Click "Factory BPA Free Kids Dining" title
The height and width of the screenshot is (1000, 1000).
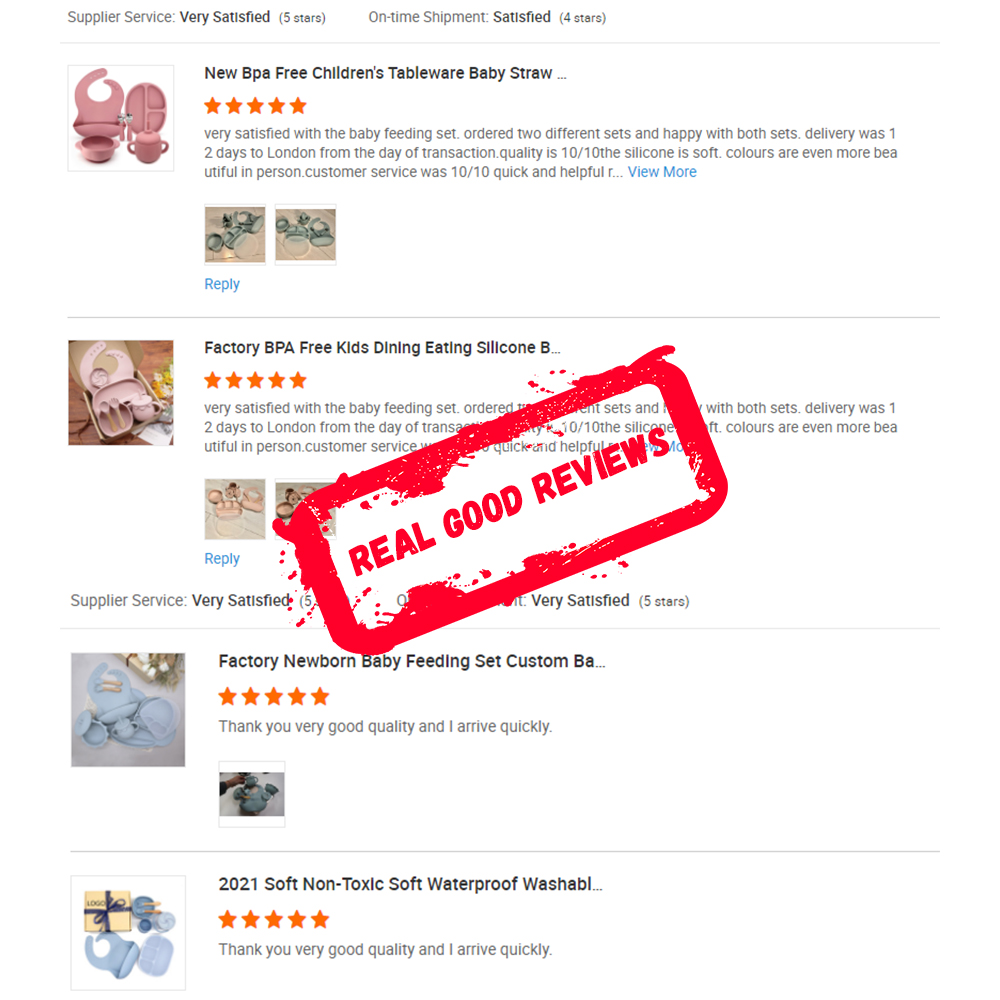click(382, 348)
